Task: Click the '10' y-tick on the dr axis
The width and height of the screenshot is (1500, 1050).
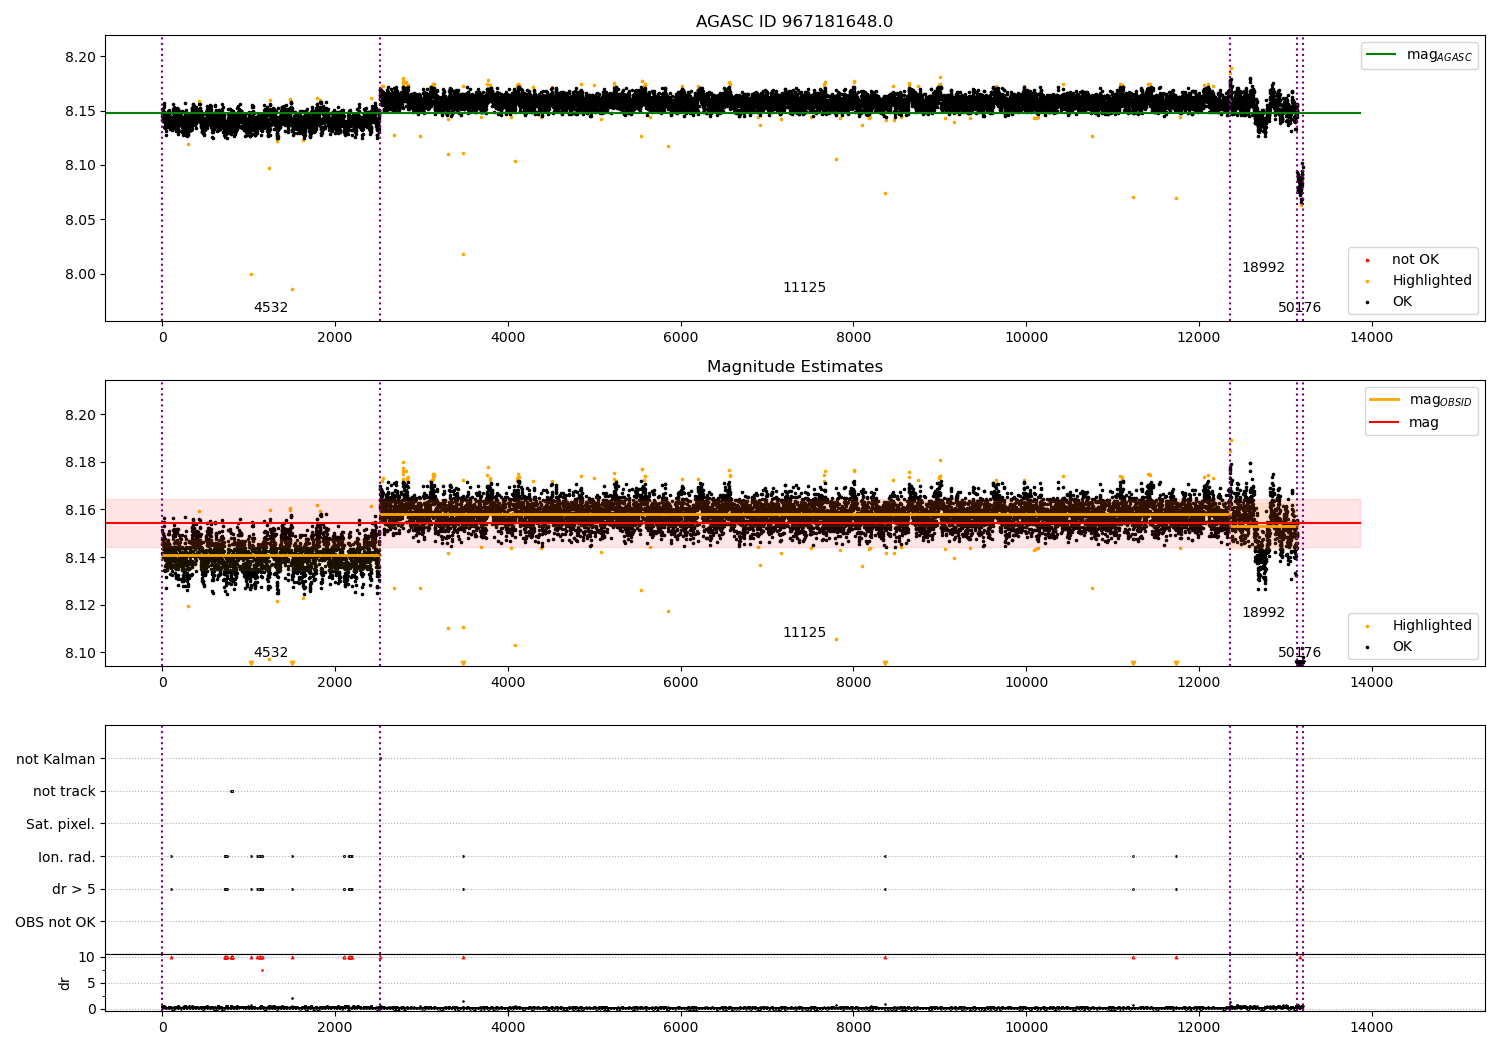Action: pos(87,957)
